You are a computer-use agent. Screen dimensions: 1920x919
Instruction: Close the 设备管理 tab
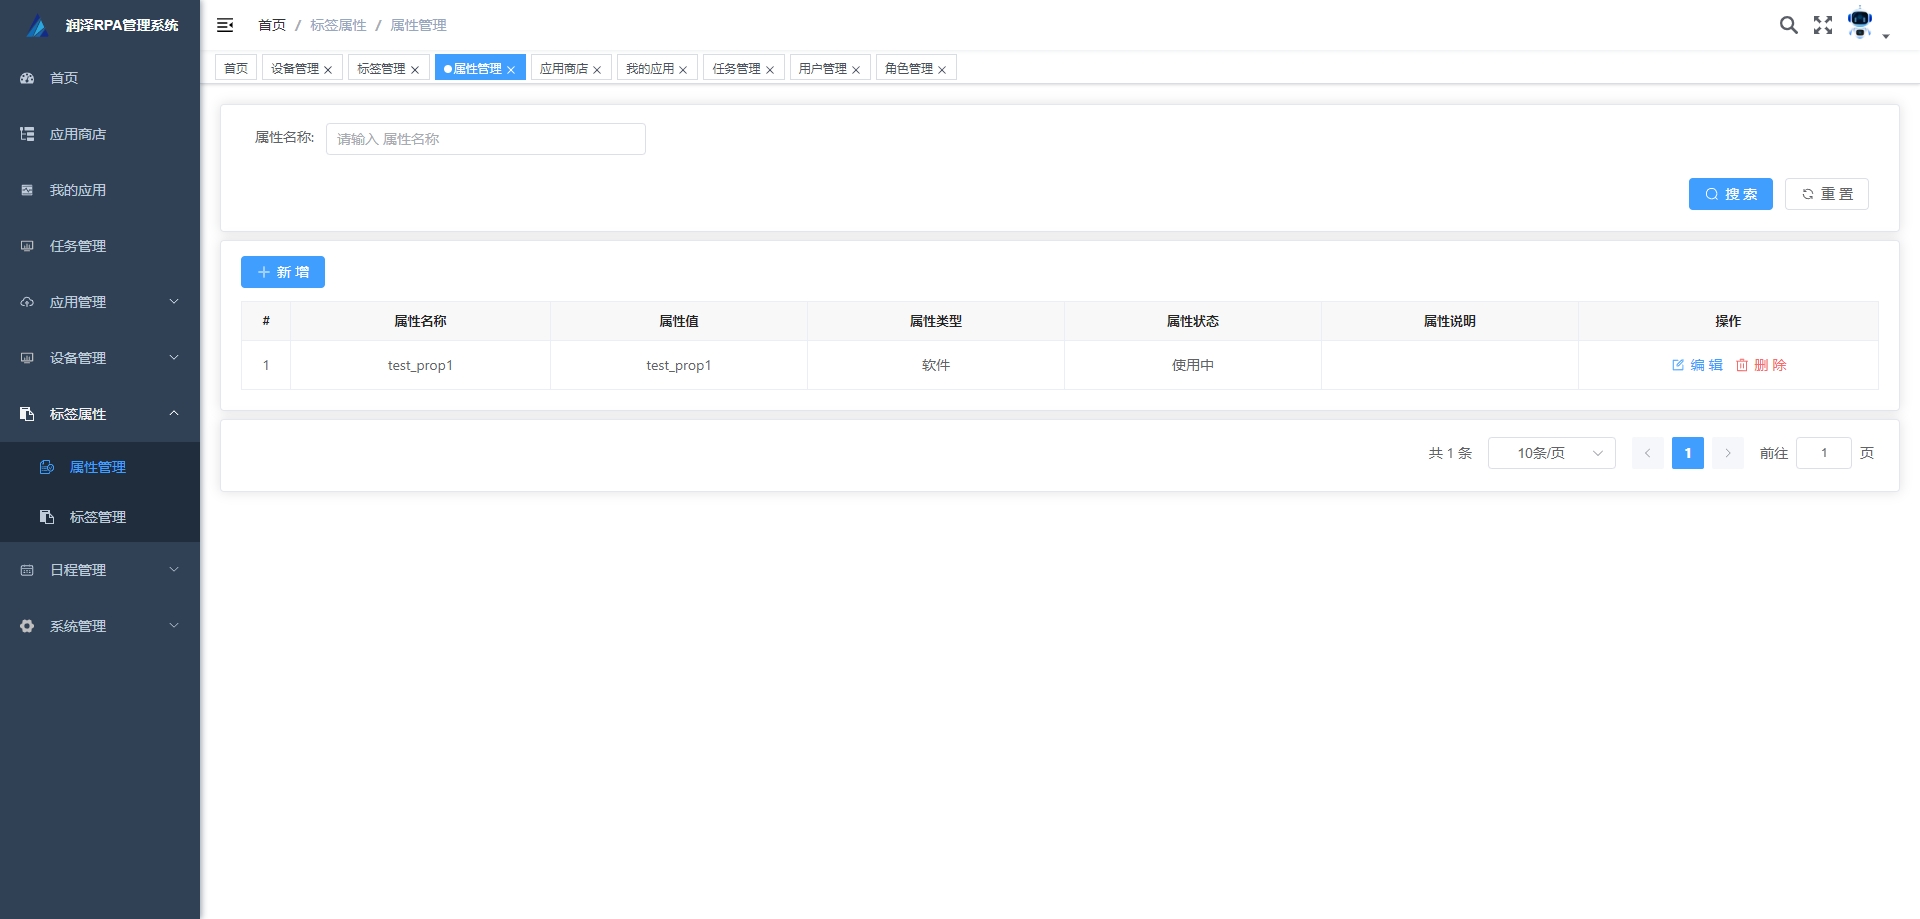328,70
